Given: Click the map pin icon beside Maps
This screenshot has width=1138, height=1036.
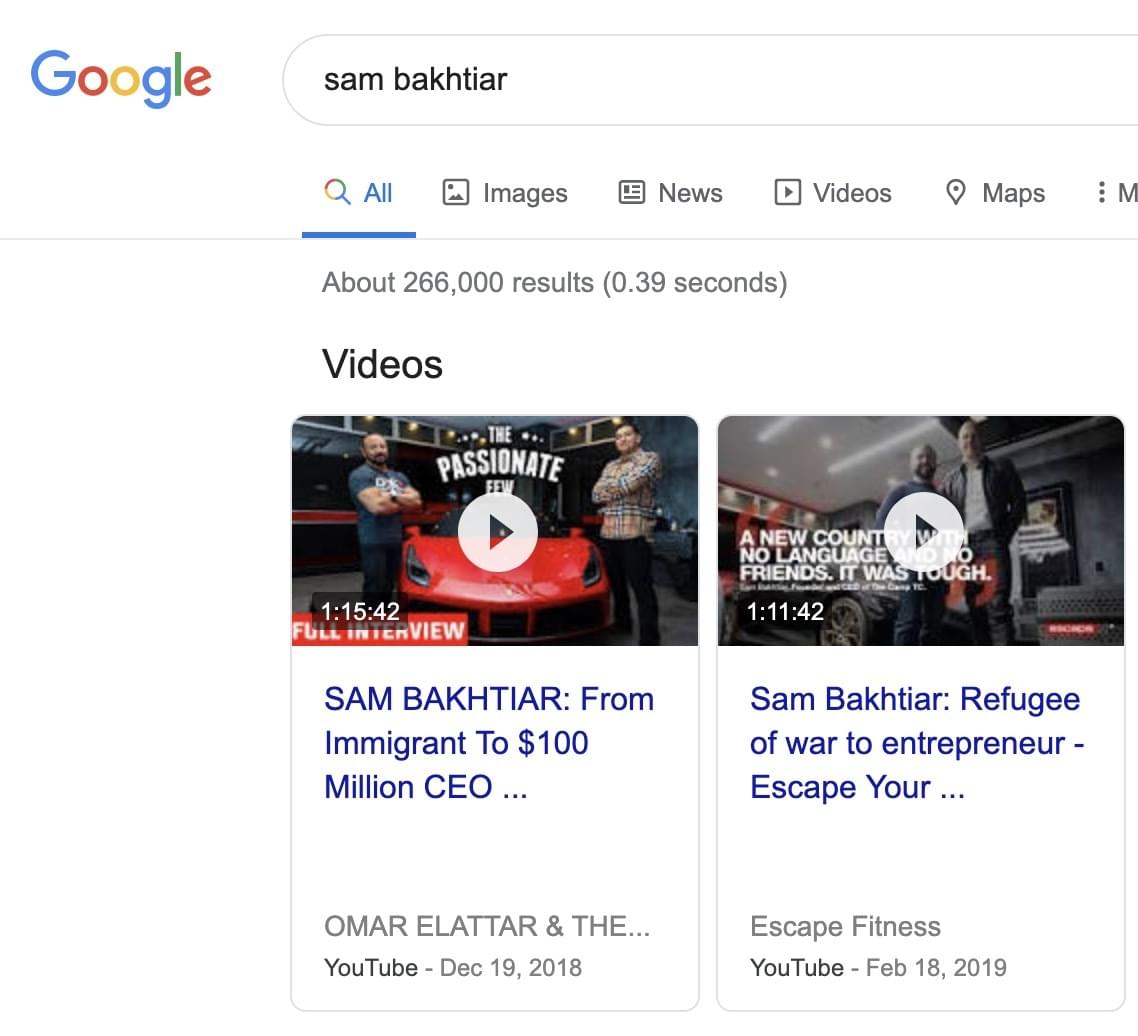Looking at the screenshot, I should [x=956, y=192].
